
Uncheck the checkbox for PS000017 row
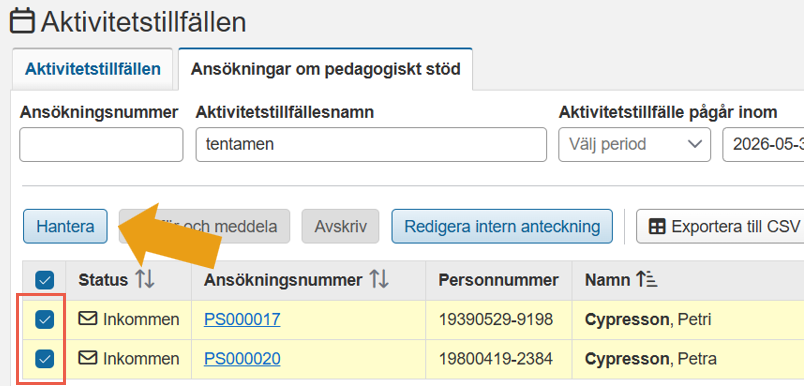[x=44, y=320]
